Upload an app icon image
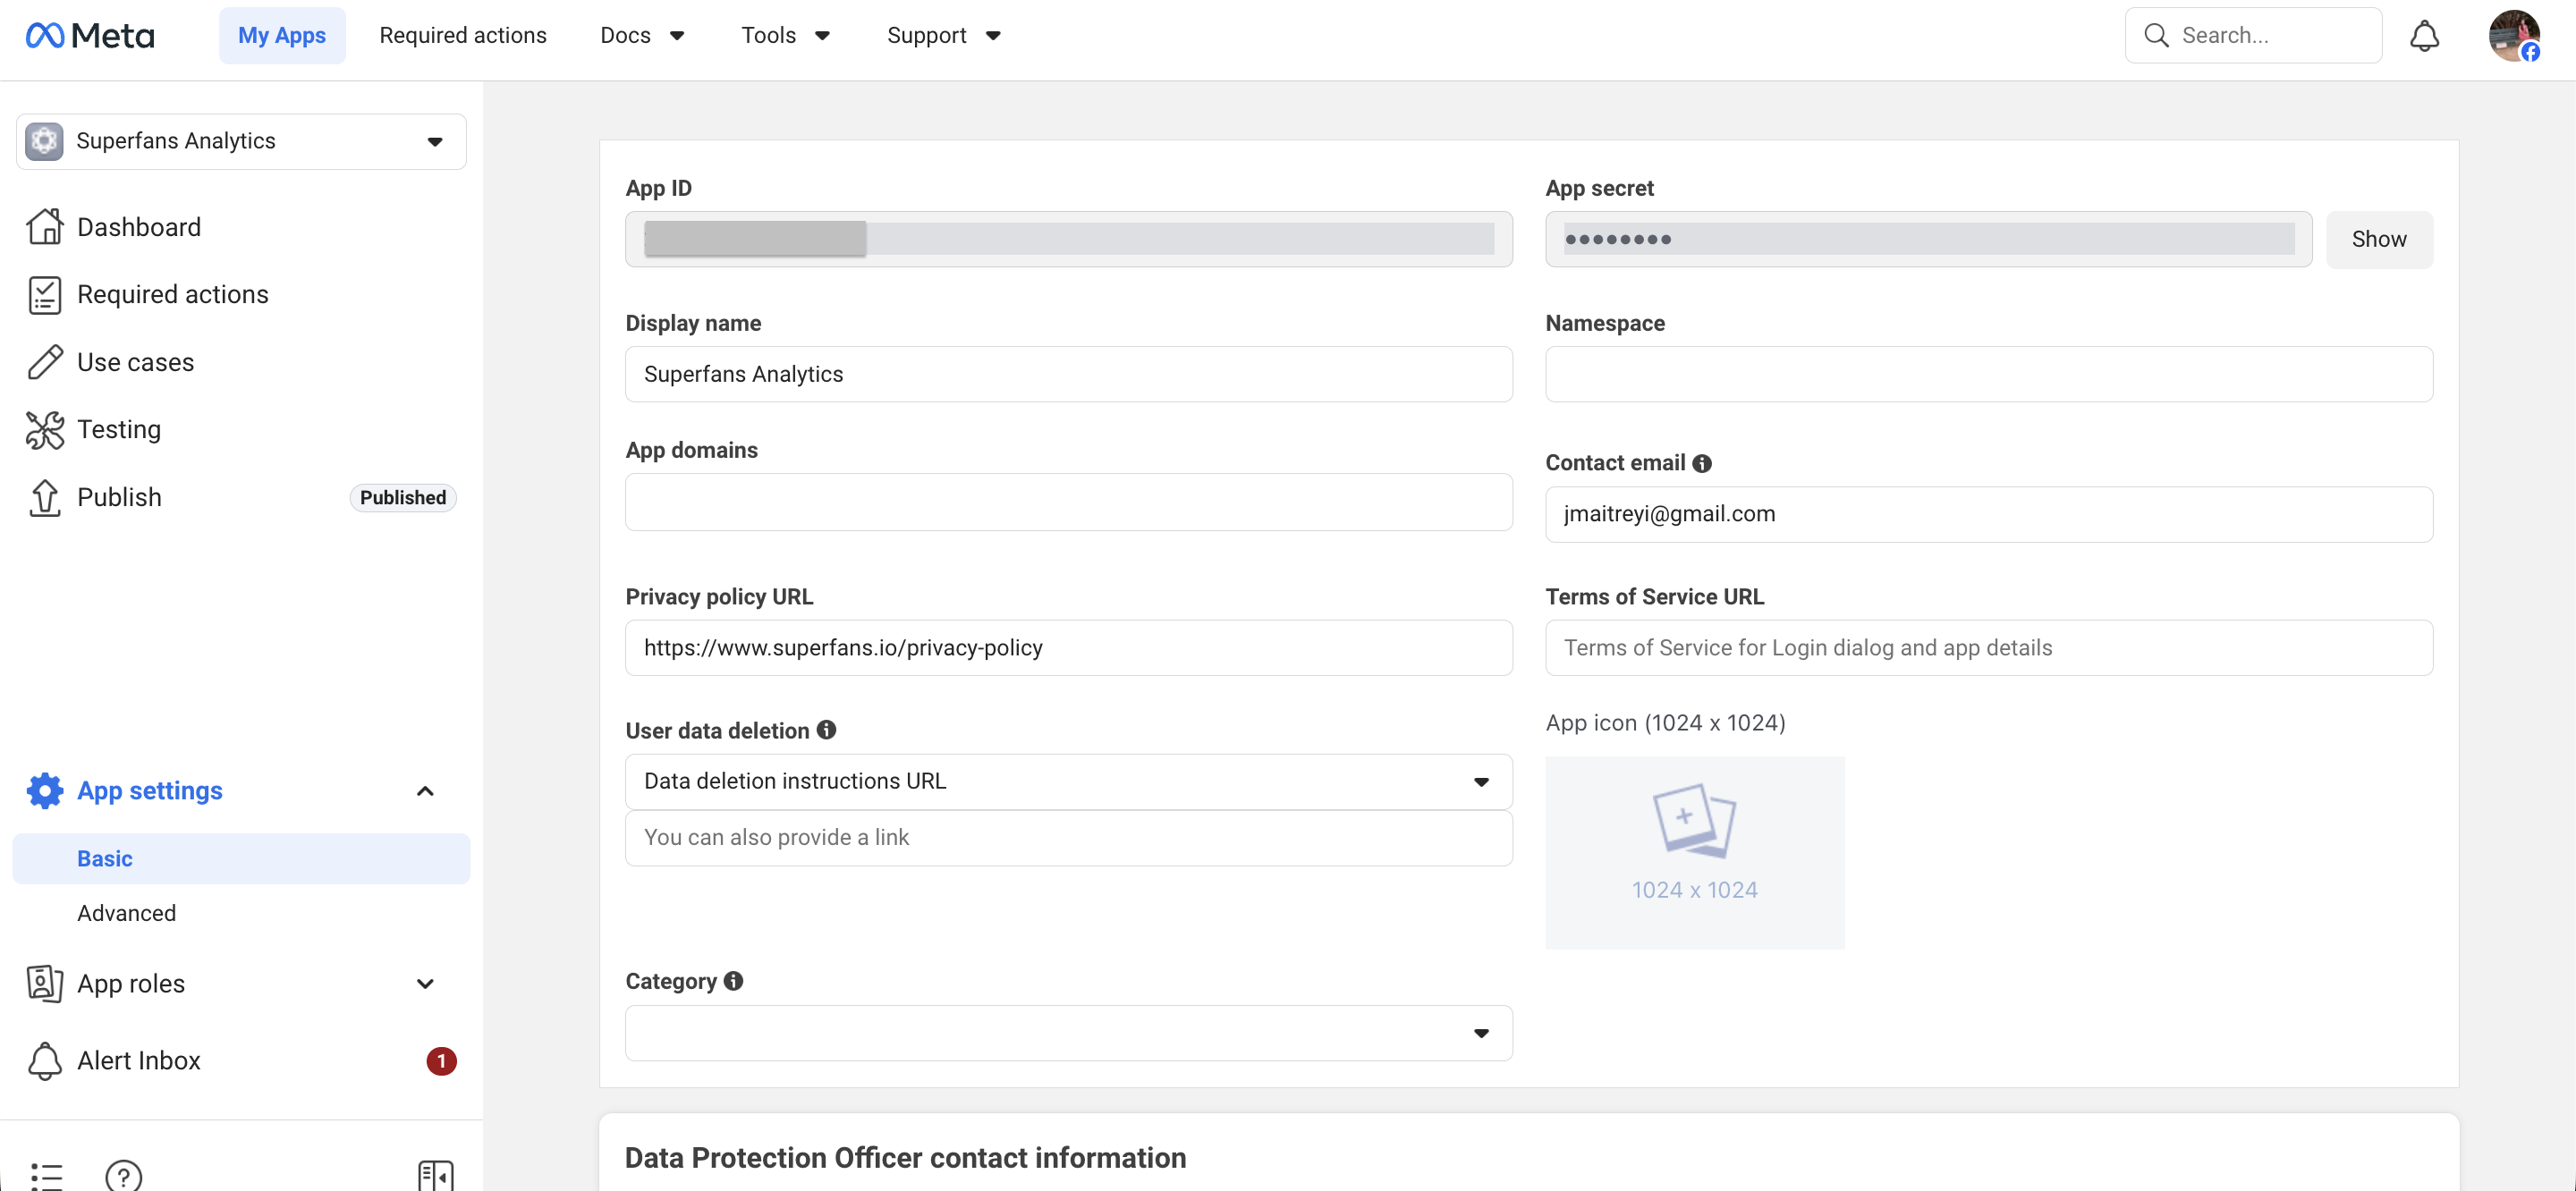The image size is (2576, 1191). pos(1694,851)
